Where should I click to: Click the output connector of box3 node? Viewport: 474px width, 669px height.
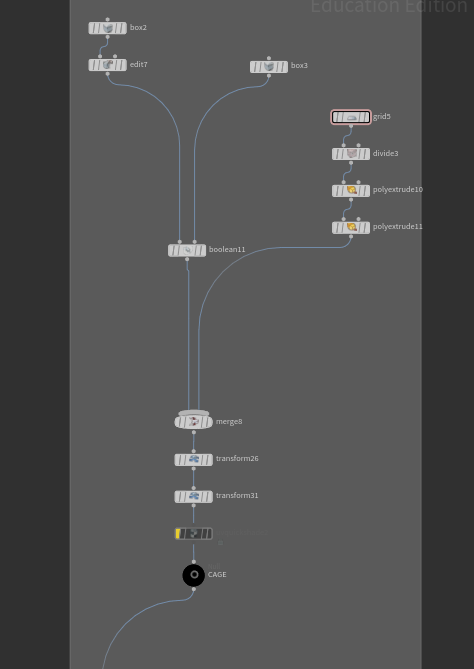point(269,76)
